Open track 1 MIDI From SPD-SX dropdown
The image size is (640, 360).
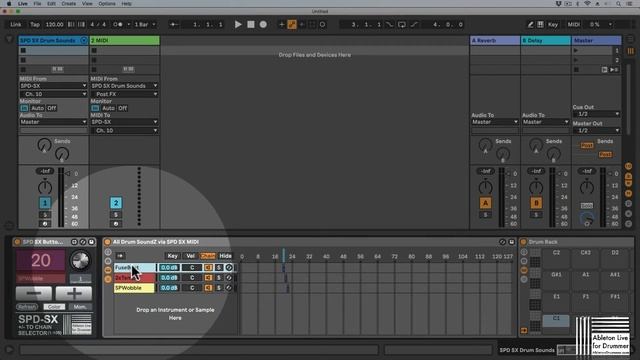click(x=53, y=86)
